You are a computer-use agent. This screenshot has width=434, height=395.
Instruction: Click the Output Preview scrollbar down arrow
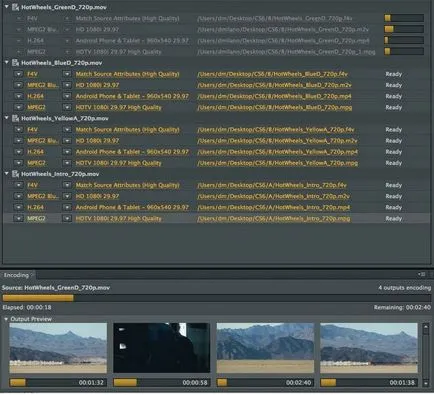426,383
